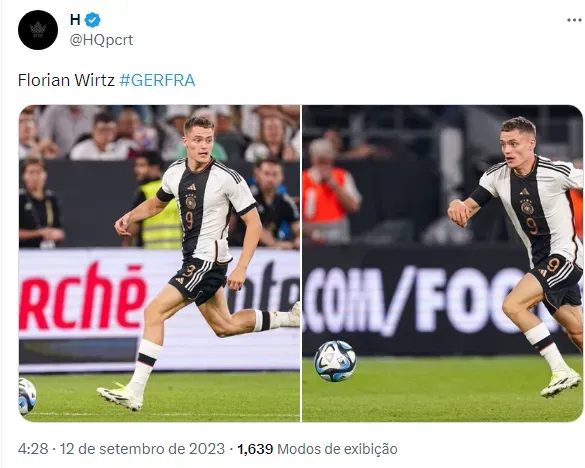Click the date 12 de setembro de 2023
The height and width of the screenshot is (468, 585).
(x=142, y=449)
